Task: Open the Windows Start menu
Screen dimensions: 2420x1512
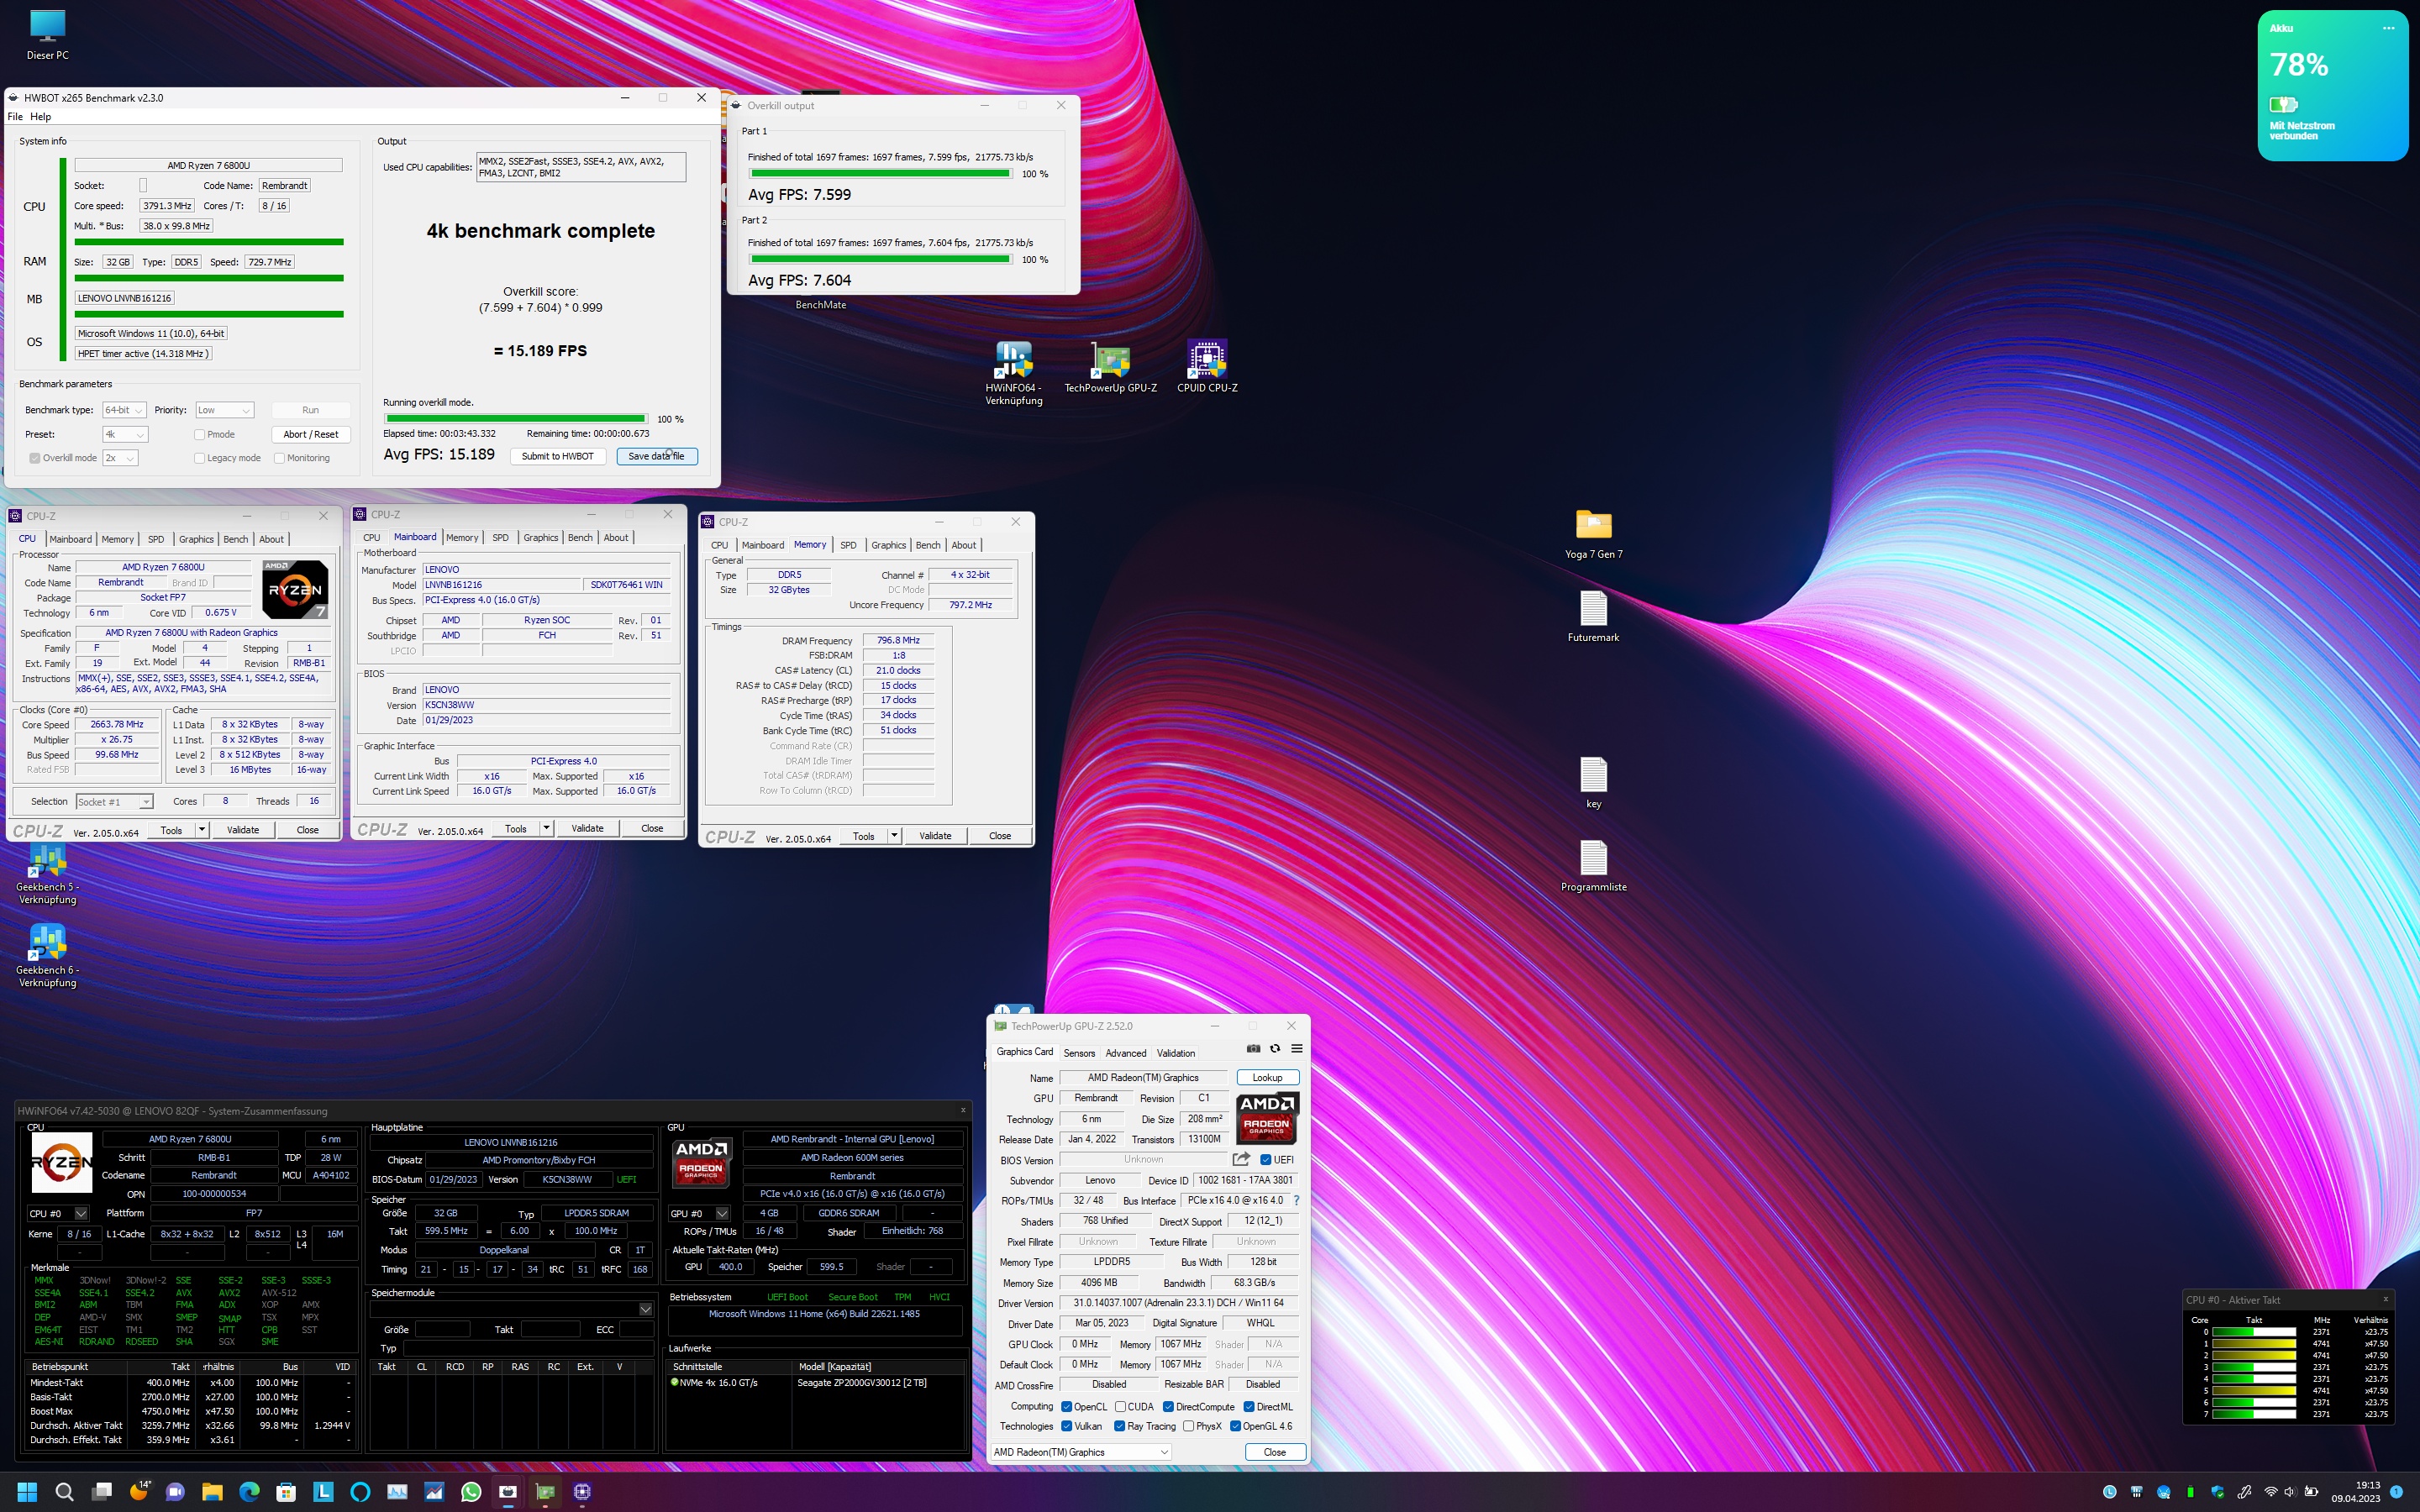Action: pyautogui.click(x=27, y=1491)
